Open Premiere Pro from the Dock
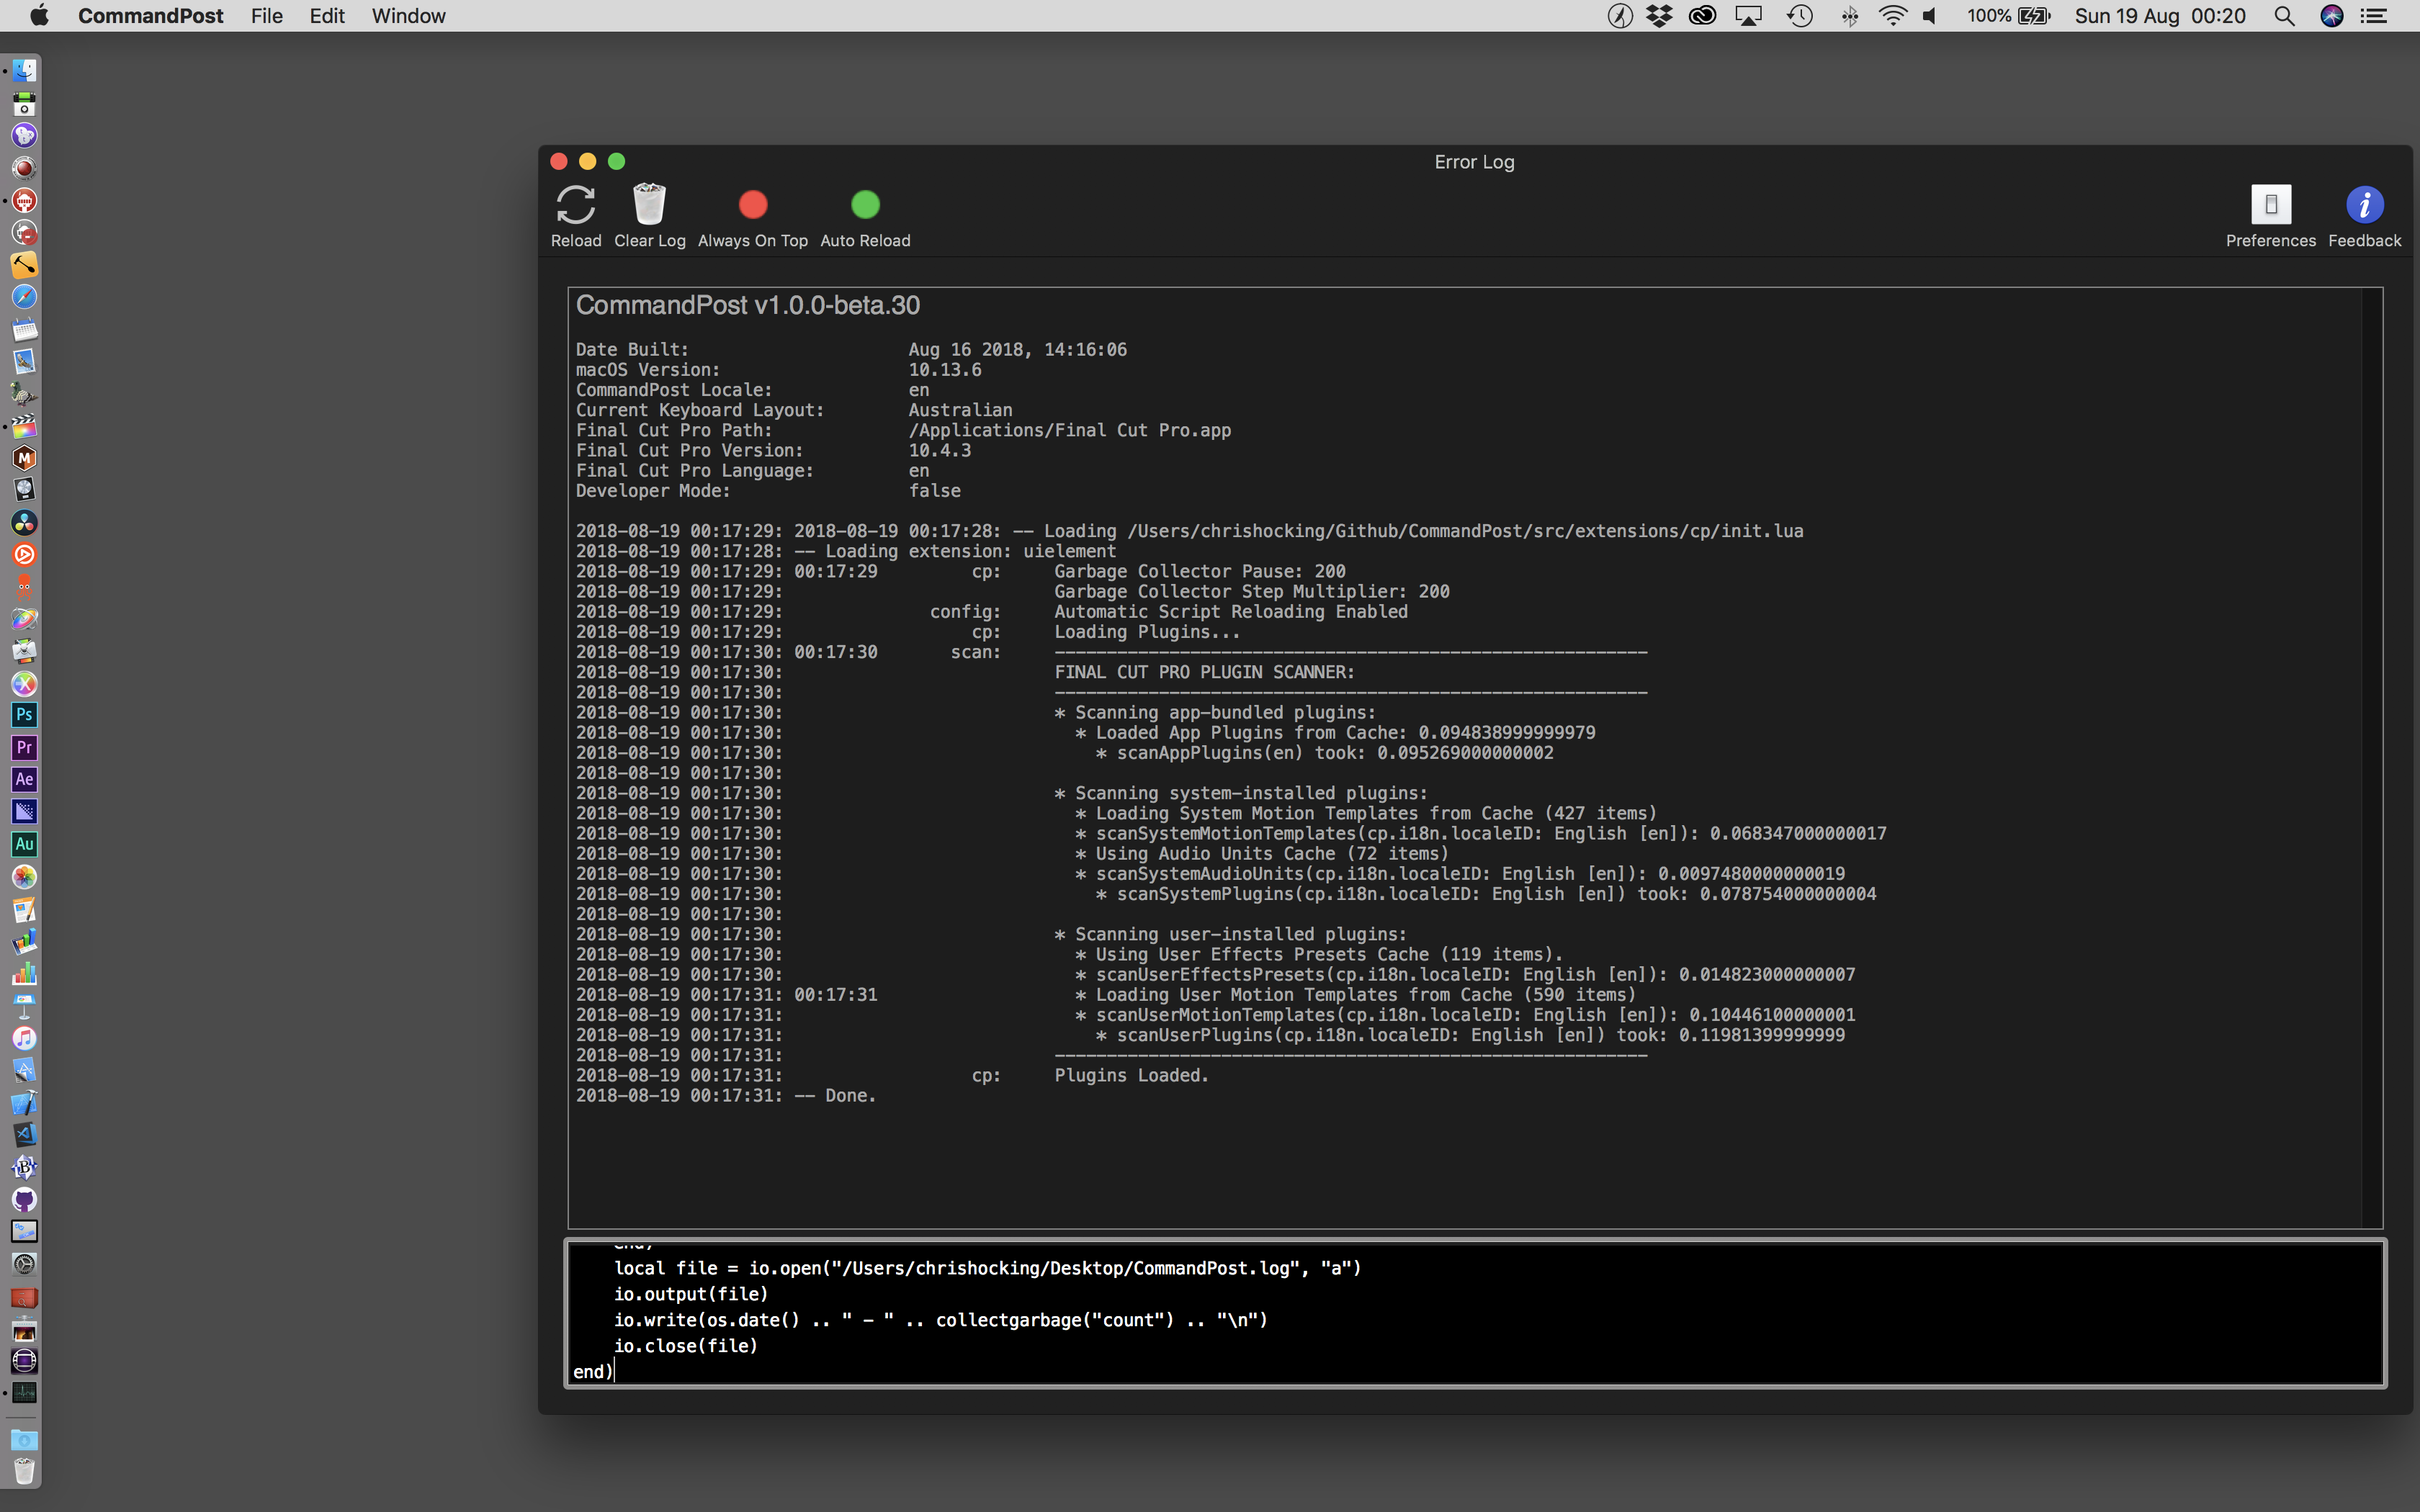The image size is (2420, 1512). tap(25, 748)
